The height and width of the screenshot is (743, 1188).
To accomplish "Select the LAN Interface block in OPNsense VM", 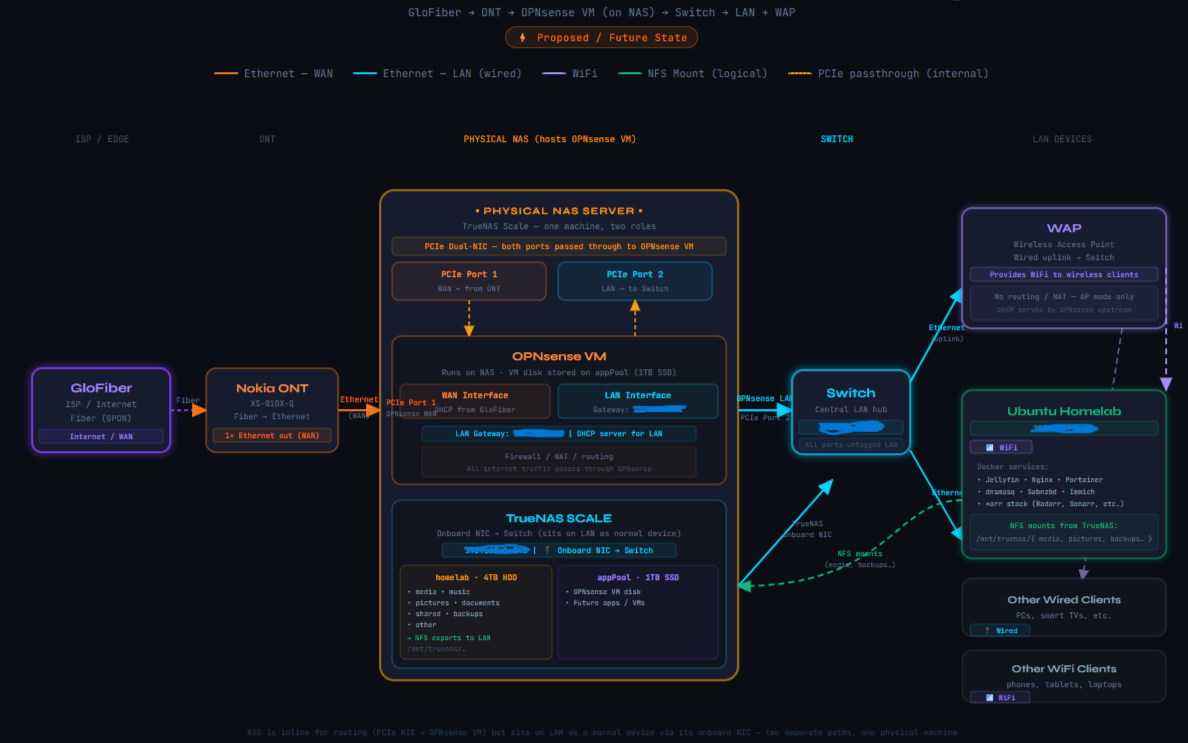I will coord(637,401).
